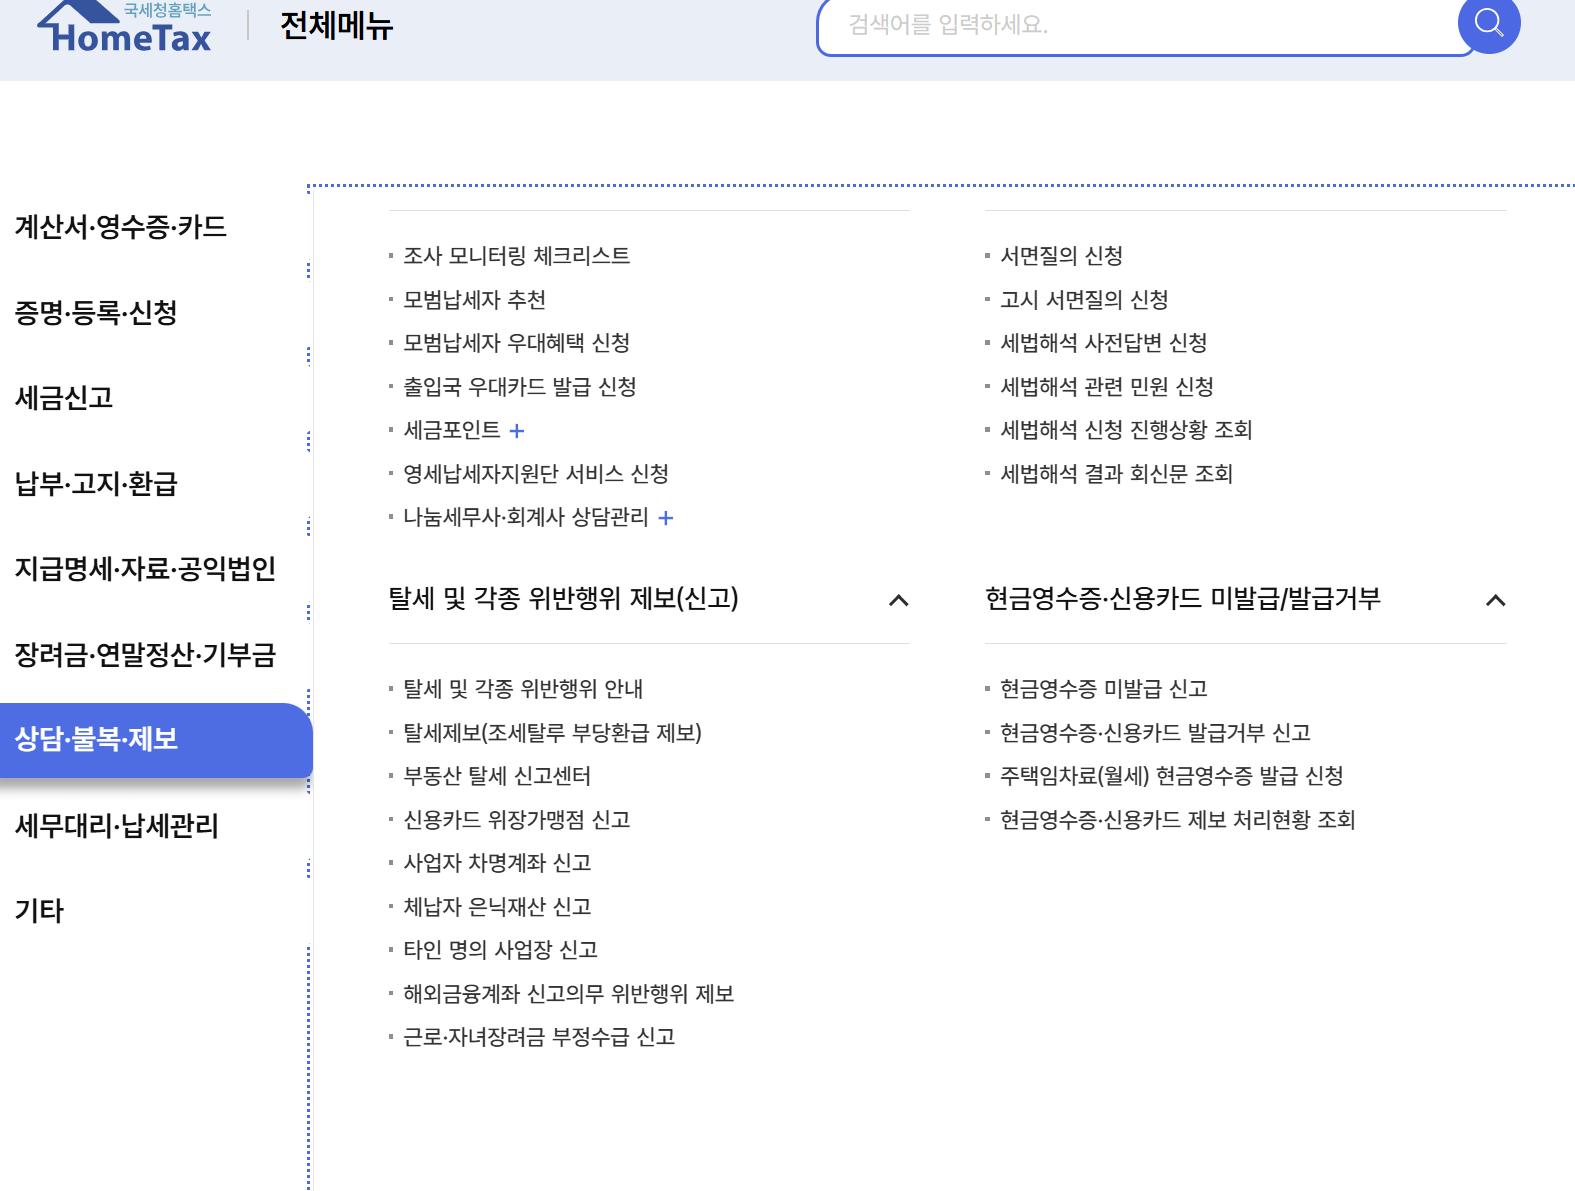Open 장려금·연말정산·기부금 menu
Screen dimensions: 1575x1191
145,655
